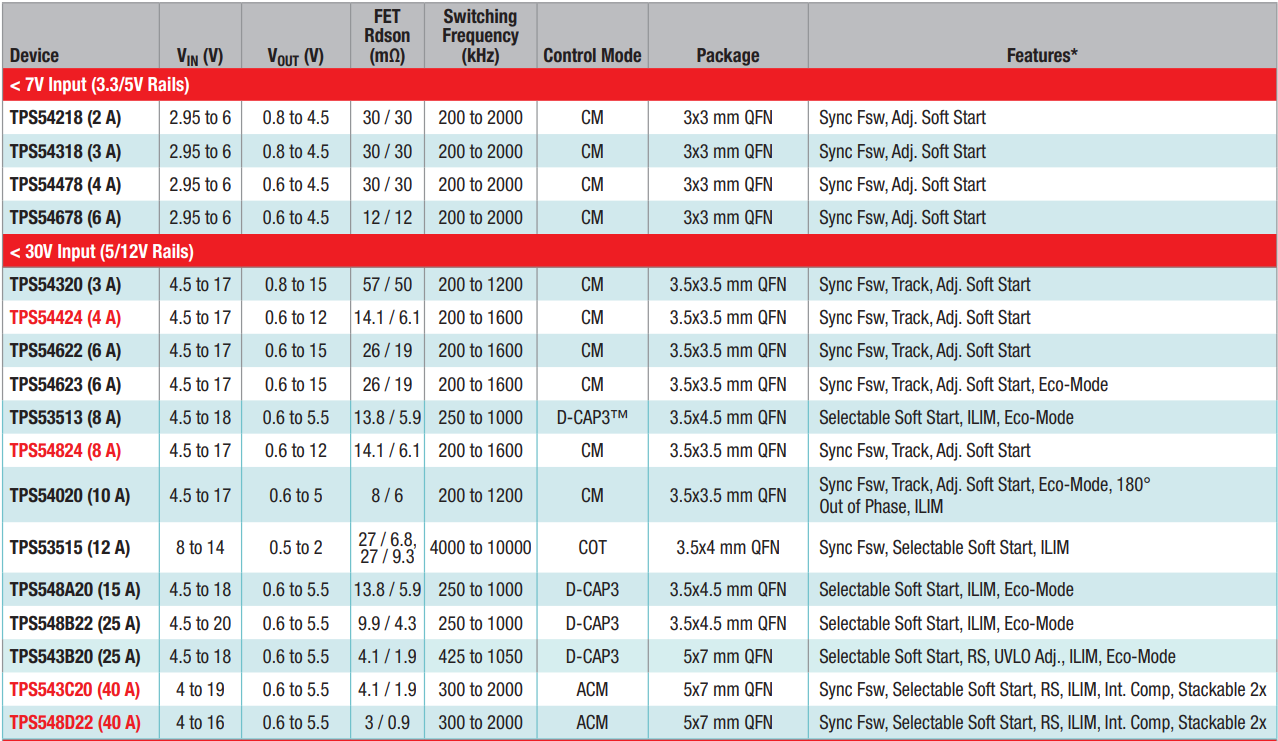Click the '< 7V Input (3.3/5V Rails)' section banner

tap(100, 85)
